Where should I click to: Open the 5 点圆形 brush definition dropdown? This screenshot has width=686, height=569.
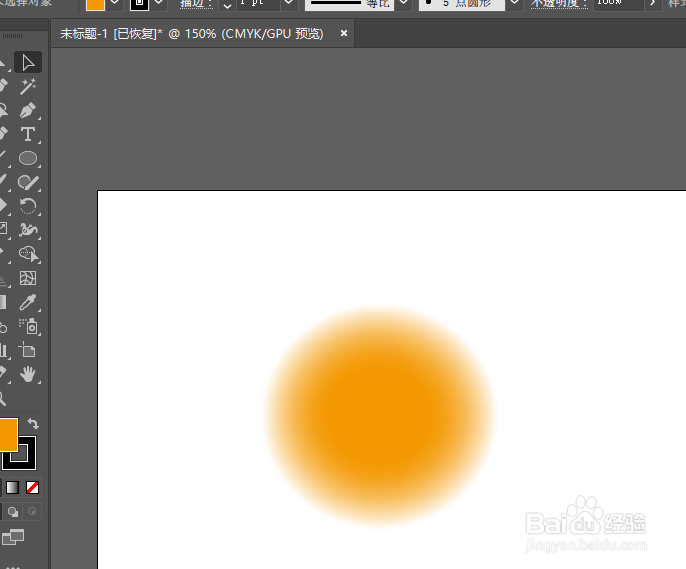(513, 4)
